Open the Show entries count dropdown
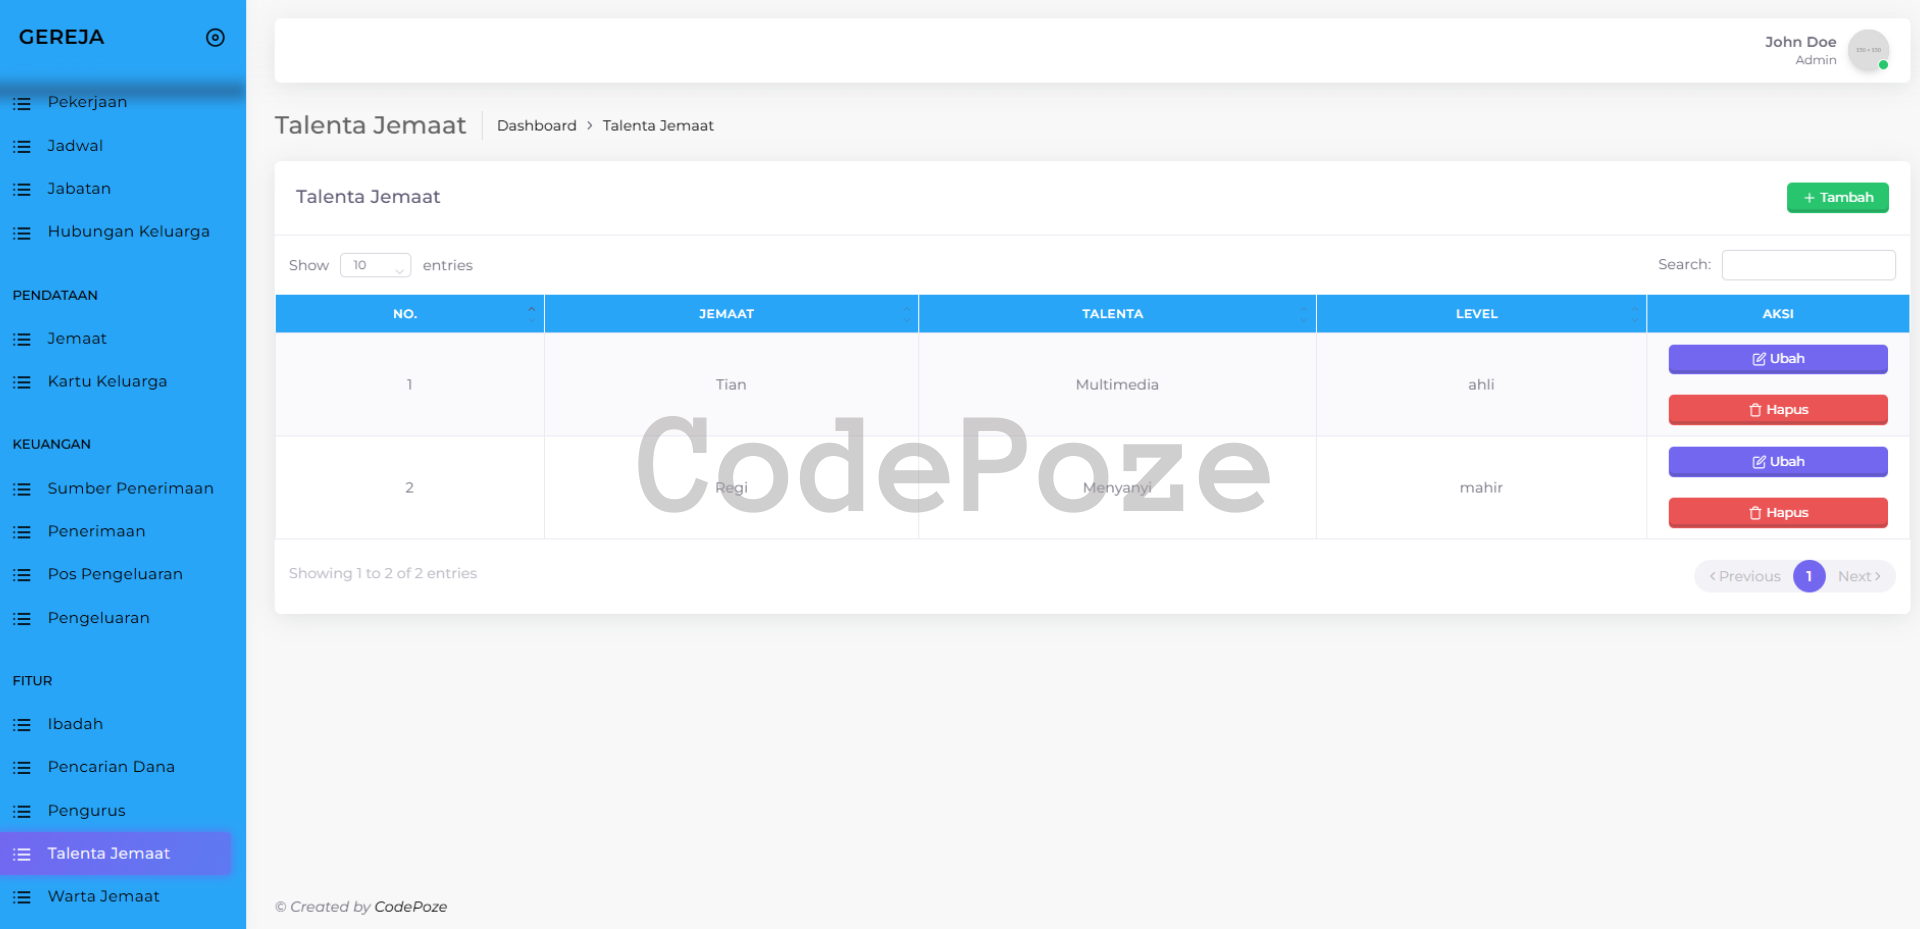 pos(375,265)
